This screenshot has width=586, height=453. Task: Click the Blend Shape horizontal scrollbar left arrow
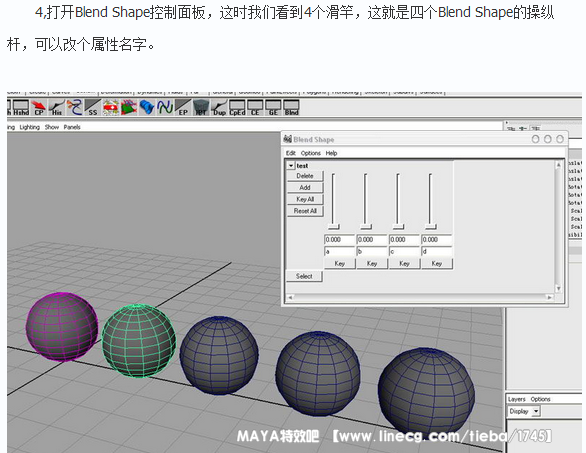[290, 297]
